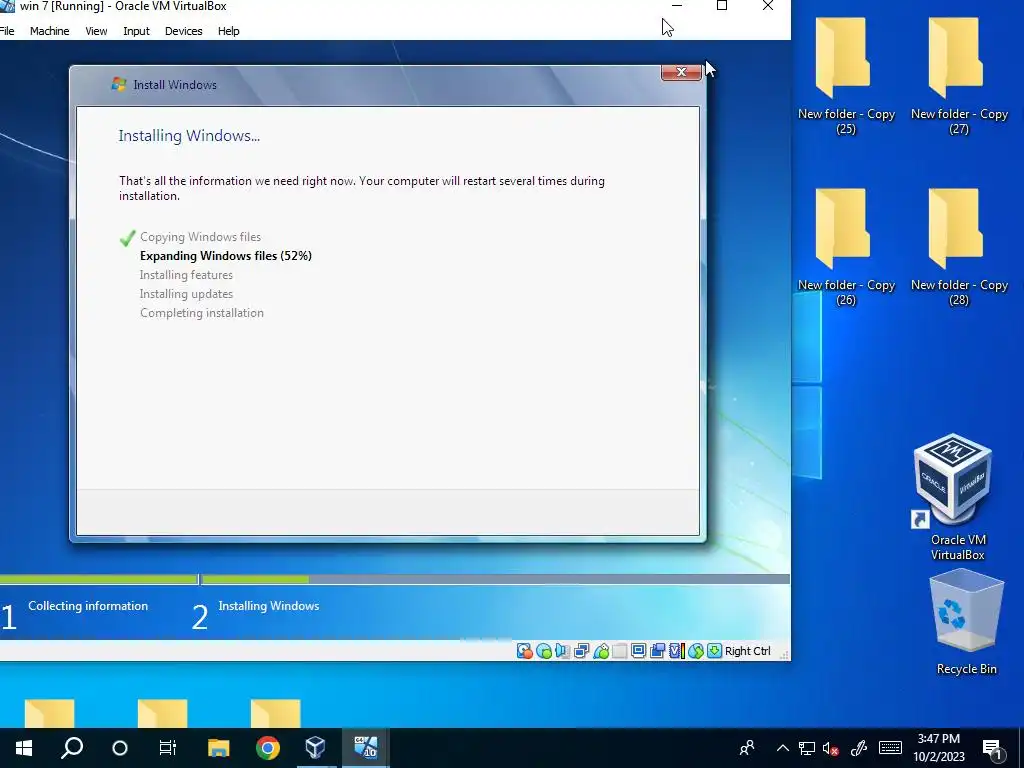Click the audio indicator in VirtualBox status bar
1024x768 pixels.
tap(562, 651)
